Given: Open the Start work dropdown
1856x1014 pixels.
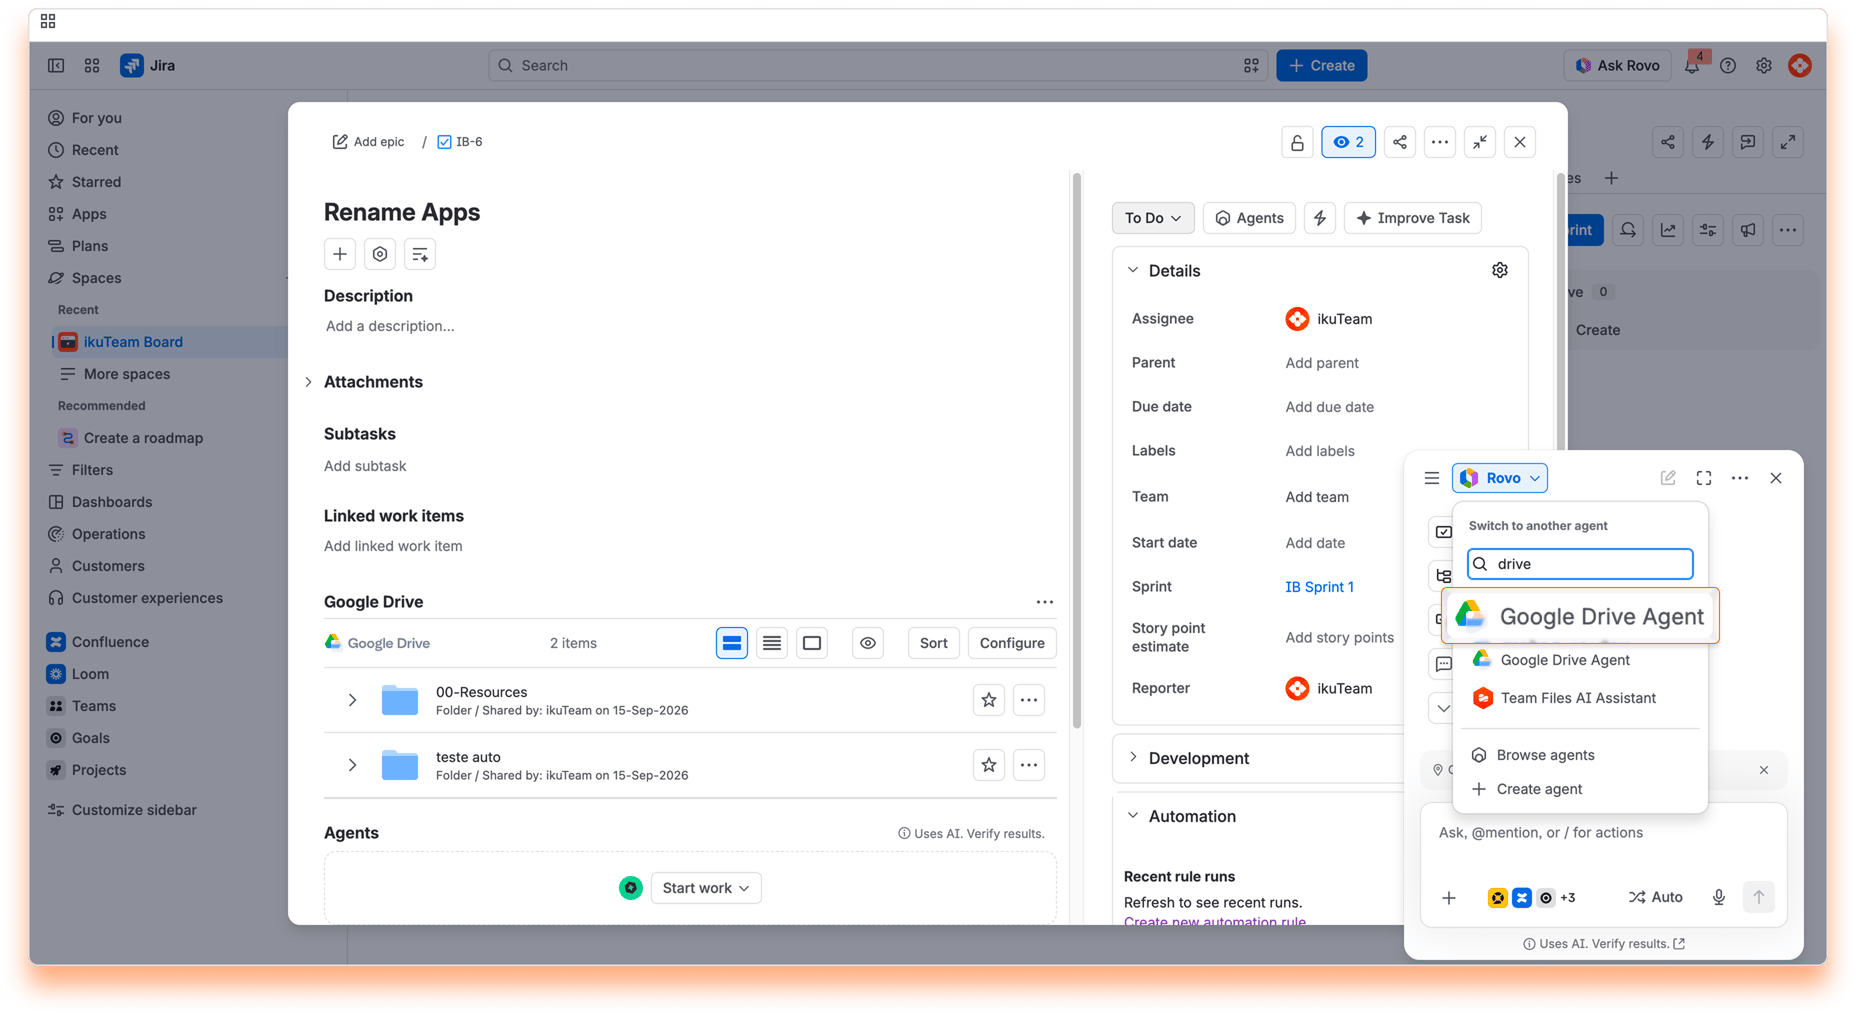Looking at the screenshot, I should (x=706, y=888).
